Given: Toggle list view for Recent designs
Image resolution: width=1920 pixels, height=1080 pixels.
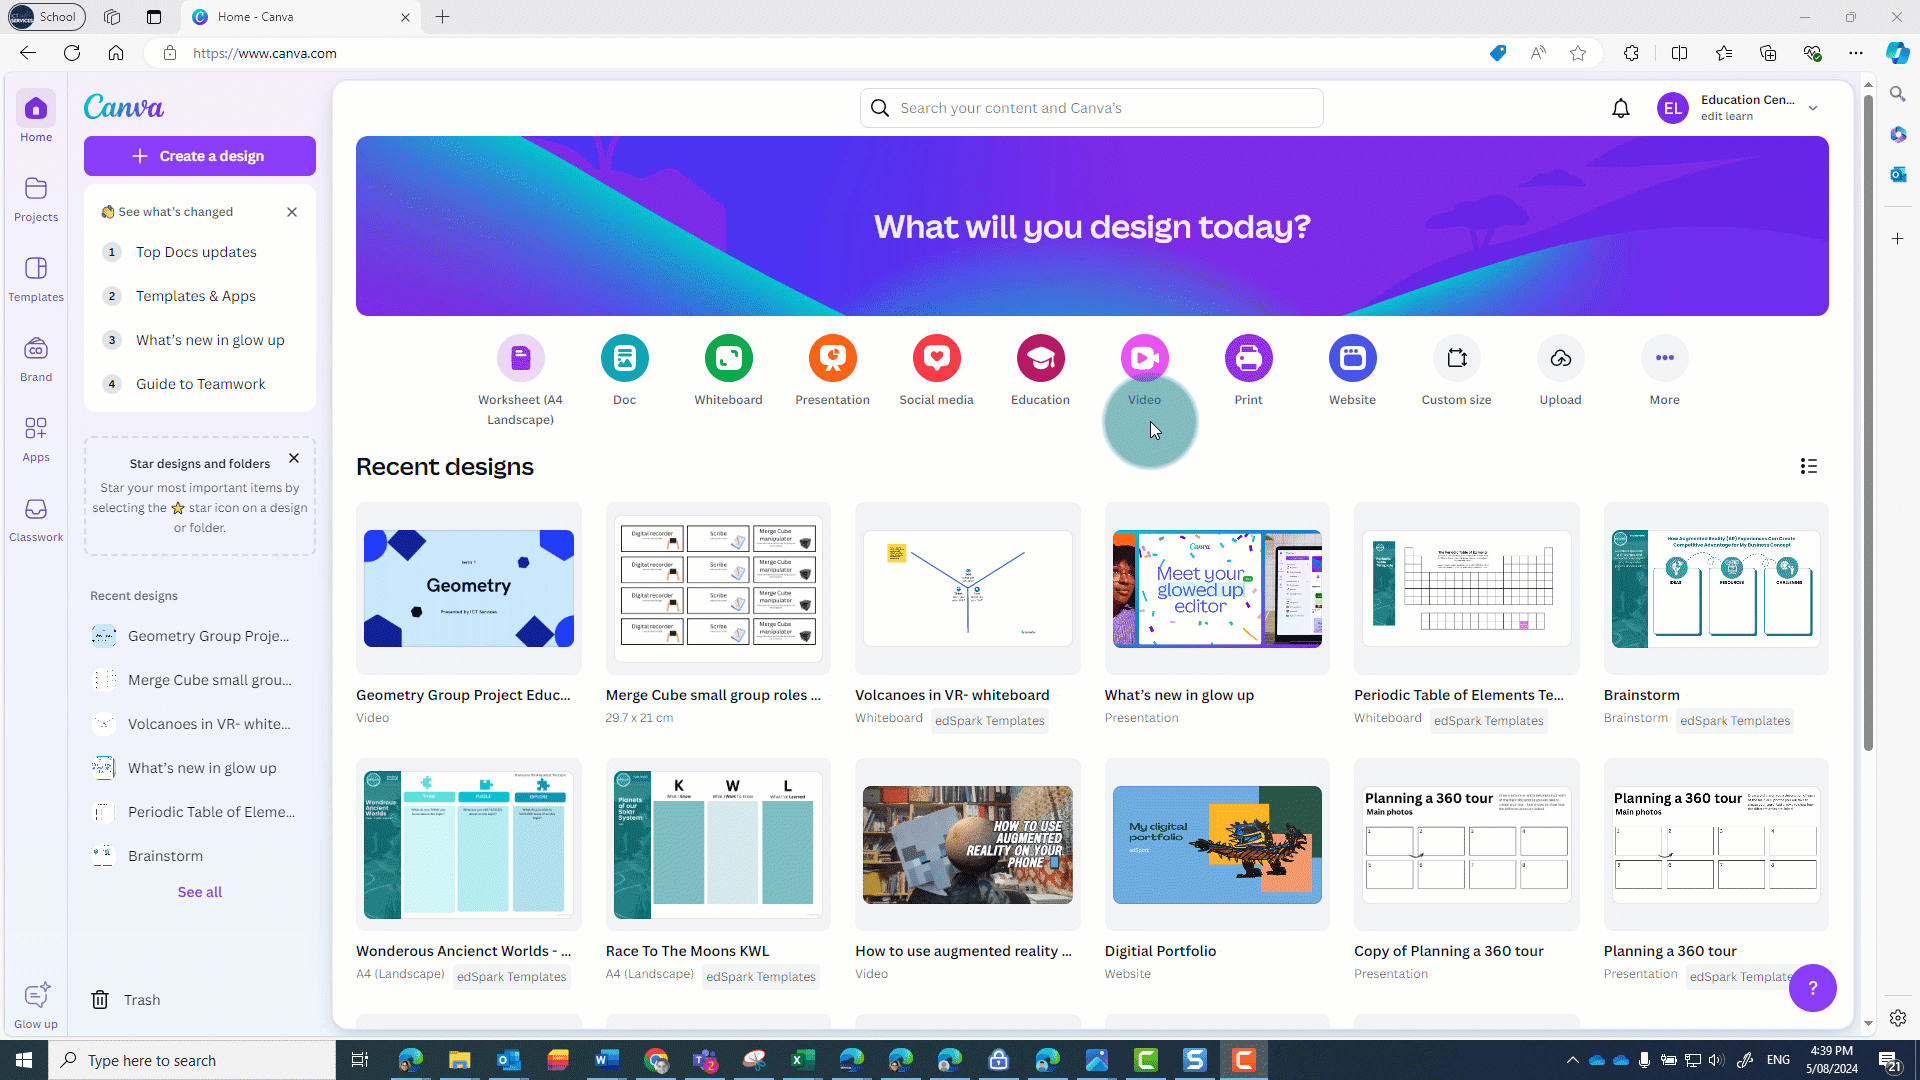Looking at the screenshot, I should pyautogui.click(x=1808, y=466).
